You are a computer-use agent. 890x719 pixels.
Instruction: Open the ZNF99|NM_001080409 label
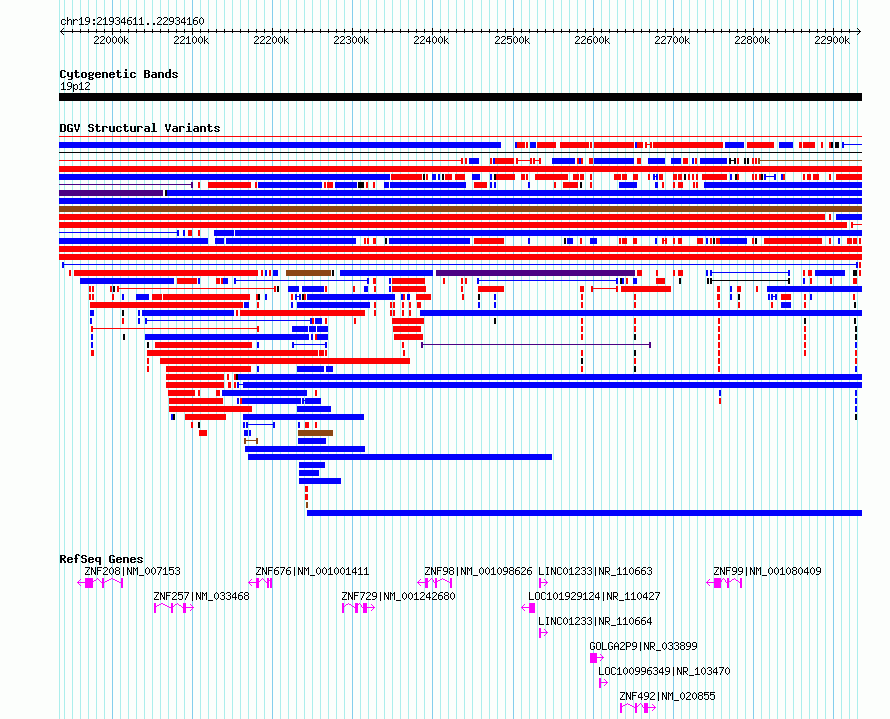point(767,571)
